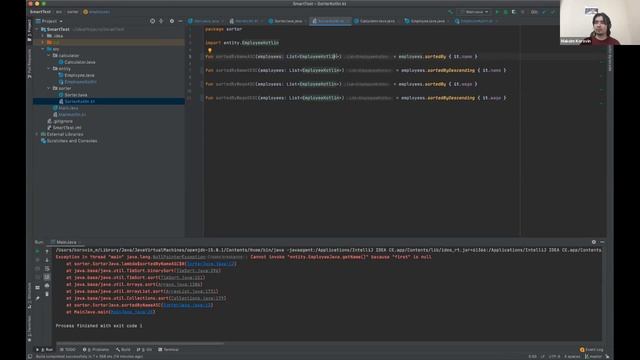Click locate-in-tree icon in Project panel
This screenshot has width=640, height=360.
tap(152, 21)
